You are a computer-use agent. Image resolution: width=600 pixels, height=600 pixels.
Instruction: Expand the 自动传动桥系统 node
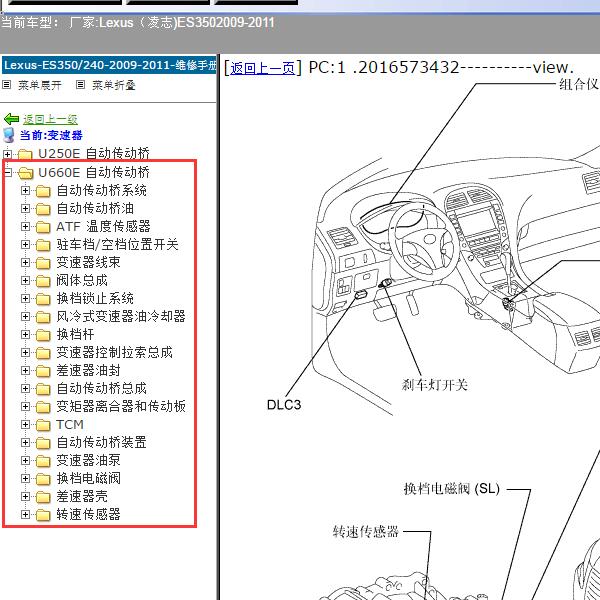(x=25, y=190)
